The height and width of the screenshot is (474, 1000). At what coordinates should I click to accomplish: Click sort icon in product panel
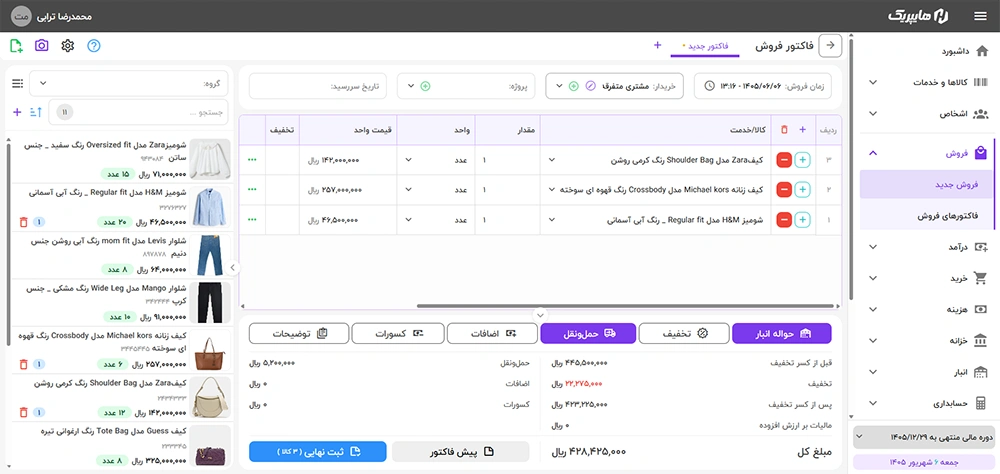point(36,112)
